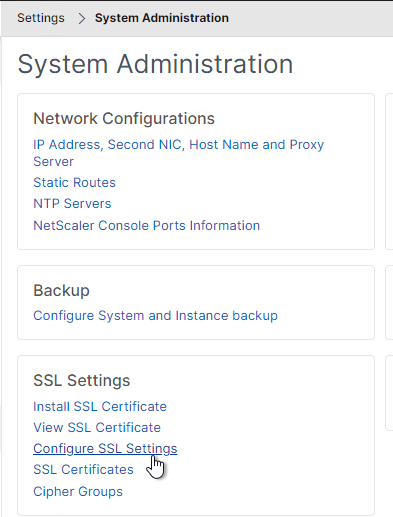Click the partially visible card beside SSL Settings
This screenshot has width=393, height=517.
(x=389, y=393)
